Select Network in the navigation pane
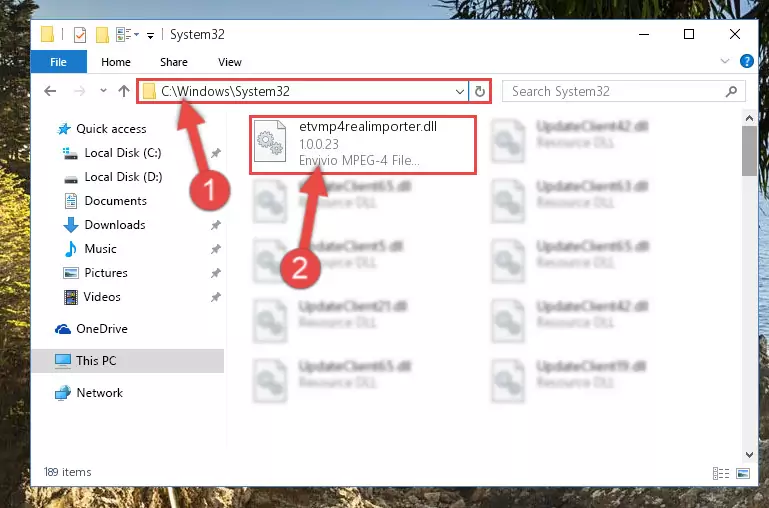 [100, 393]
